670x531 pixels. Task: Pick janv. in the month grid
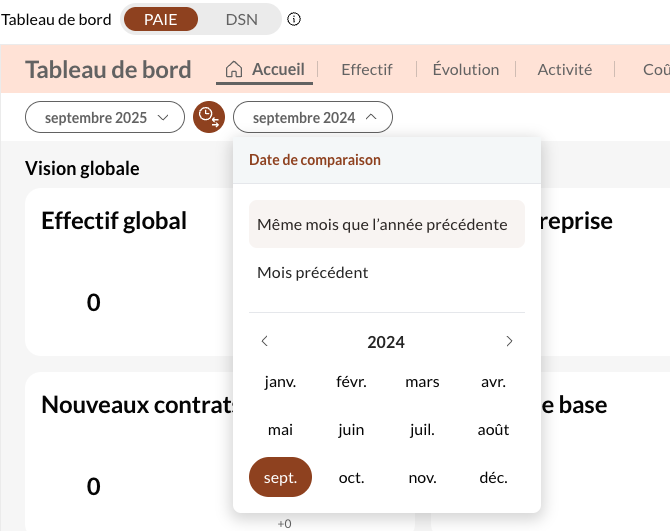(x=280, y=382)
